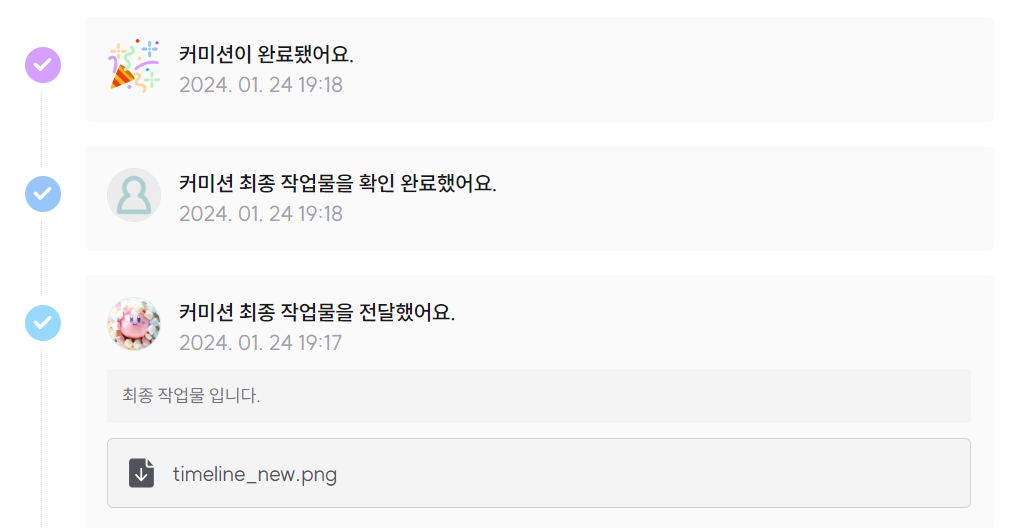Click the title 커미션이 완료됐어요.

(x=266, y=54)
